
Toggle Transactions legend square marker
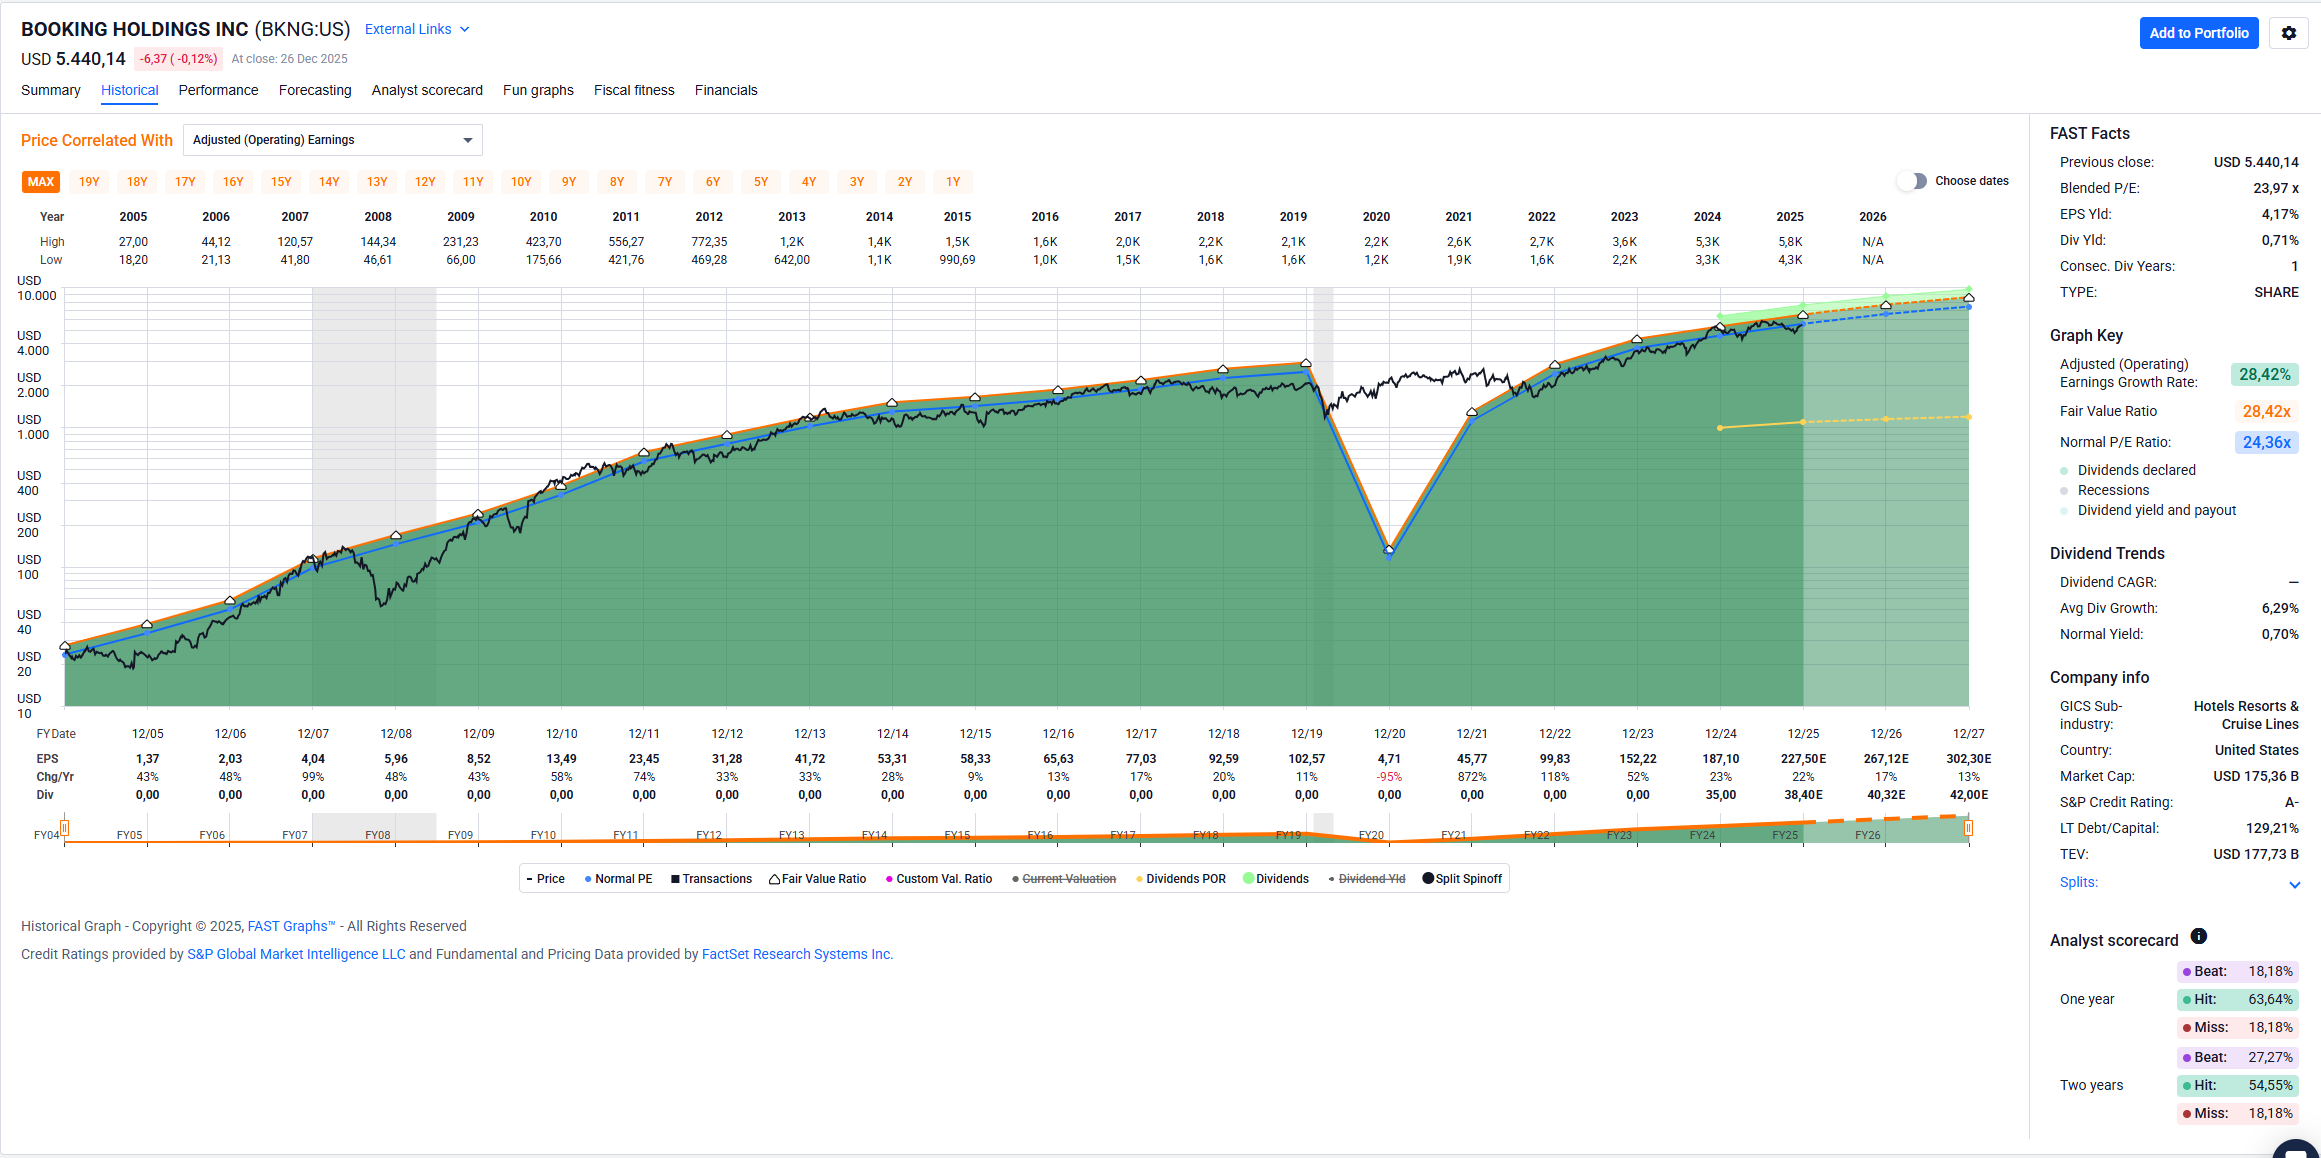coord(676,879)
